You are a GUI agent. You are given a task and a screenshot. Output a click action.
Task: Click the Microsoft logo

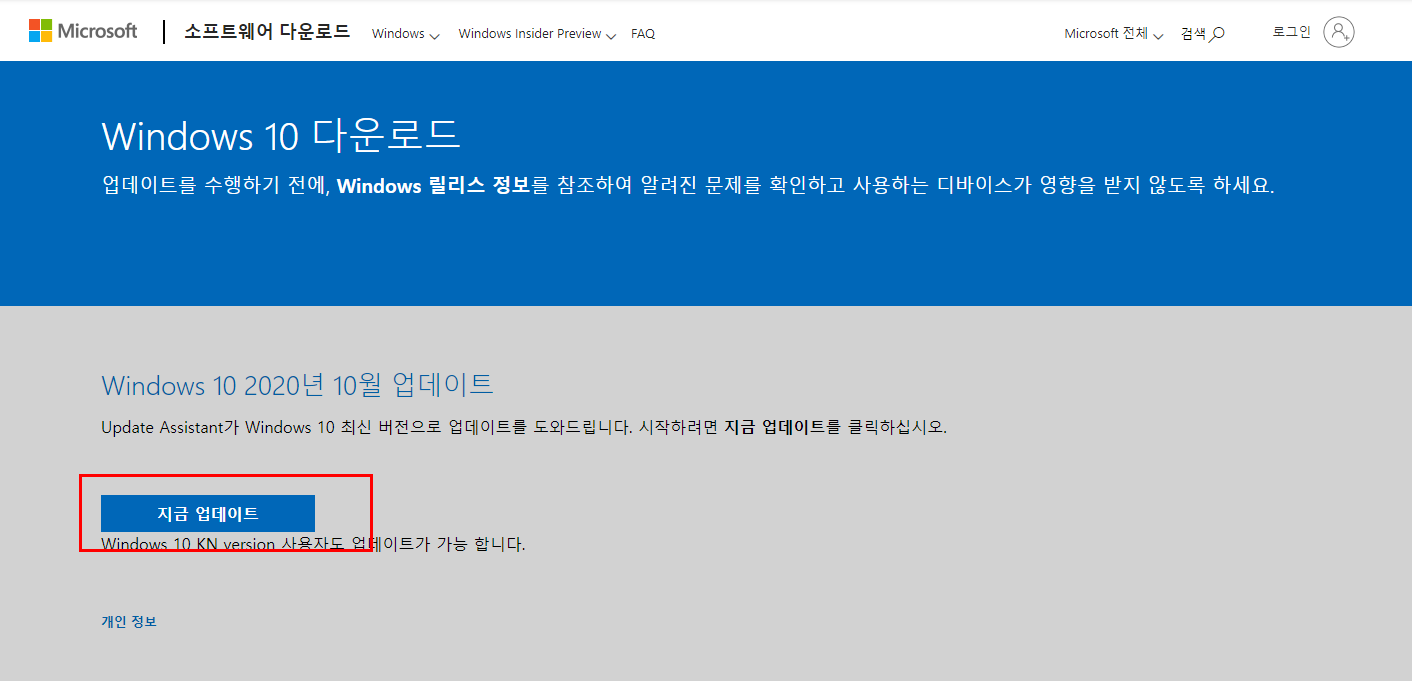(x=83, y=31)
